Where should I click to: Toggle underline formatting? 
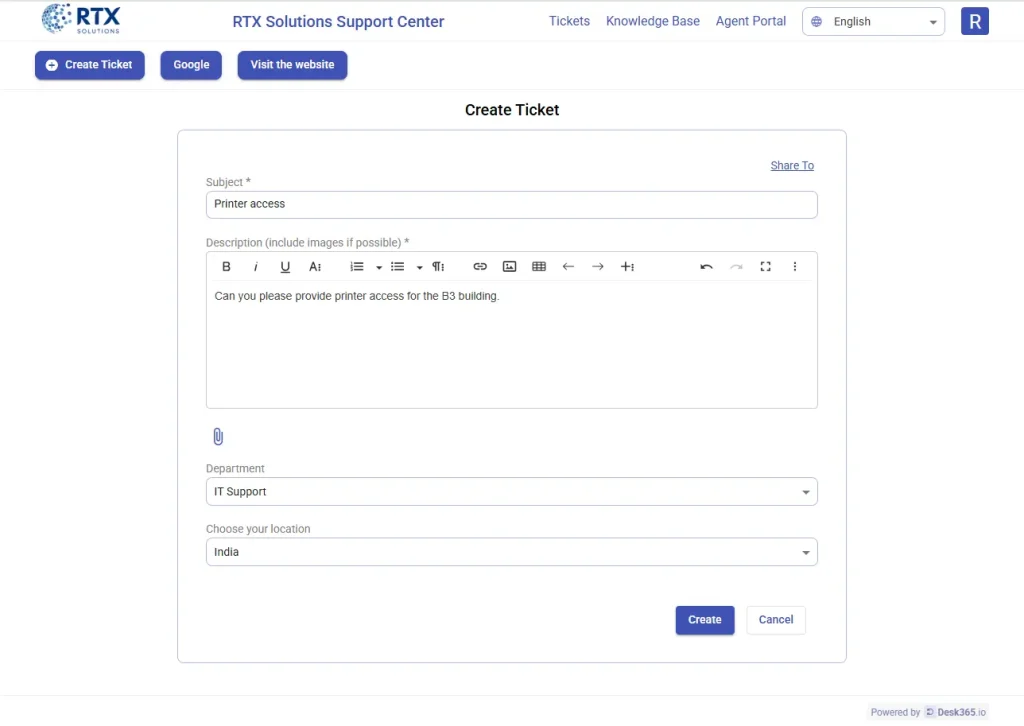pyautogui.click(x=285, y=266)
